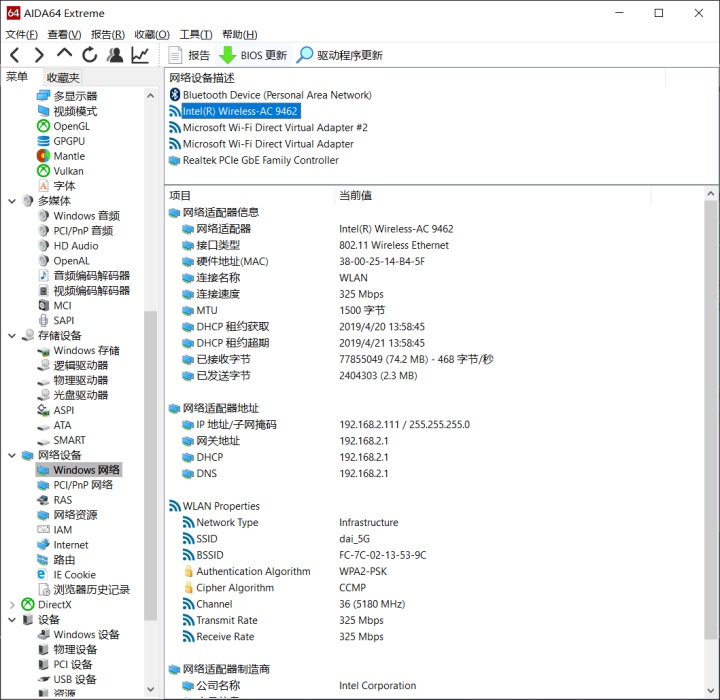Select the SMART tree item
Screen dimensions: 720x700
(62, 440)
